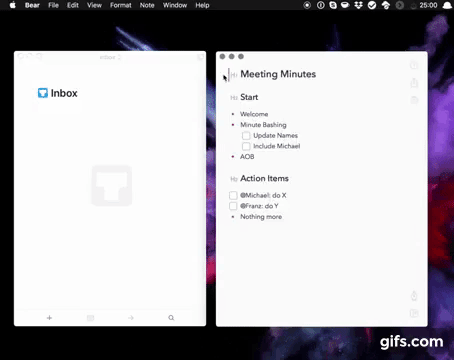Open the Window menu
Viewport: 454px width, 360px height.
pyautogui.click(x=175, y=5)
